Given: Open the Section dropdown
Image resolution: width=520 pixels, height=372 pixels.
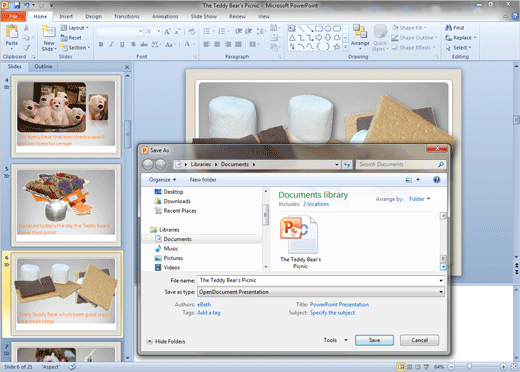Looking at the screenshot, I should coord(75,48).
